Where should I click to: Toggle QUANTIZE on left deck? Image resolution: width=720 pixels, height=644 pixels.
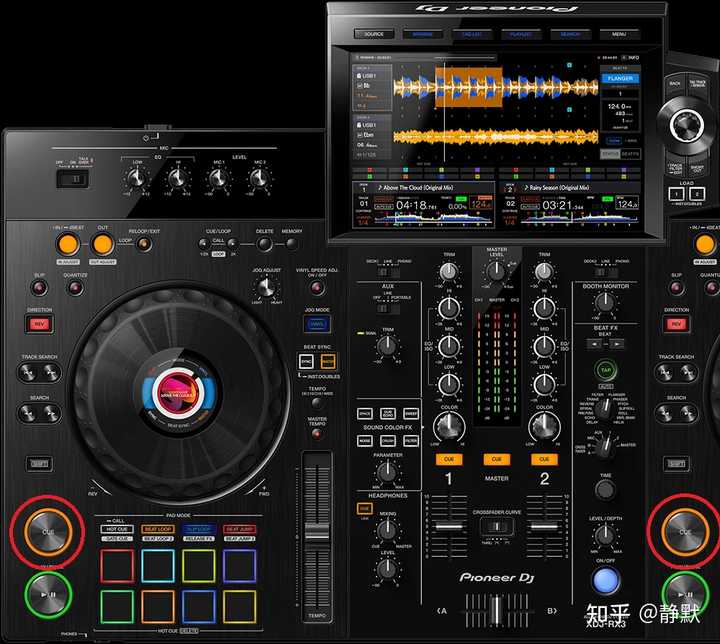click(75, 288)
